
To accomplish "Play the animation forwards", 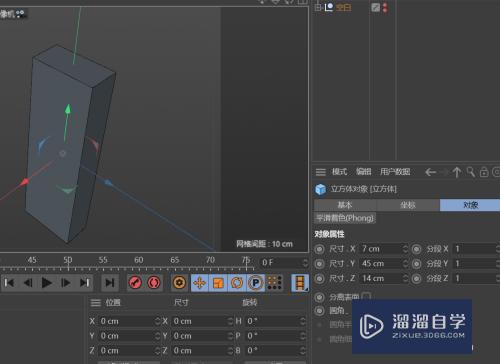I will coord(47,283).
